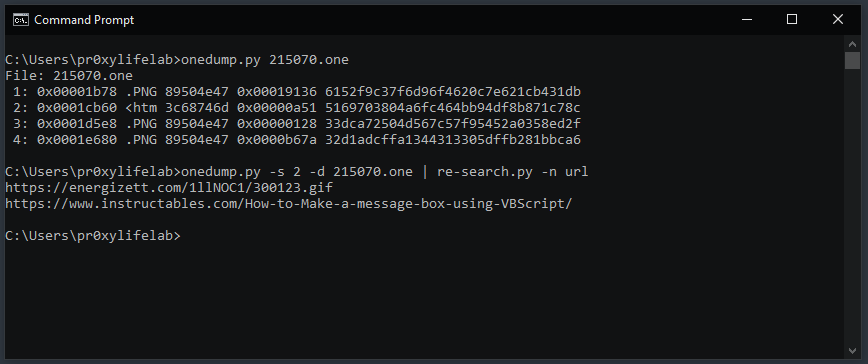Click the vertical scrollbar thumb
This screenshot has height=364, width=868.
pyautogui.click(x=852, y=61)
